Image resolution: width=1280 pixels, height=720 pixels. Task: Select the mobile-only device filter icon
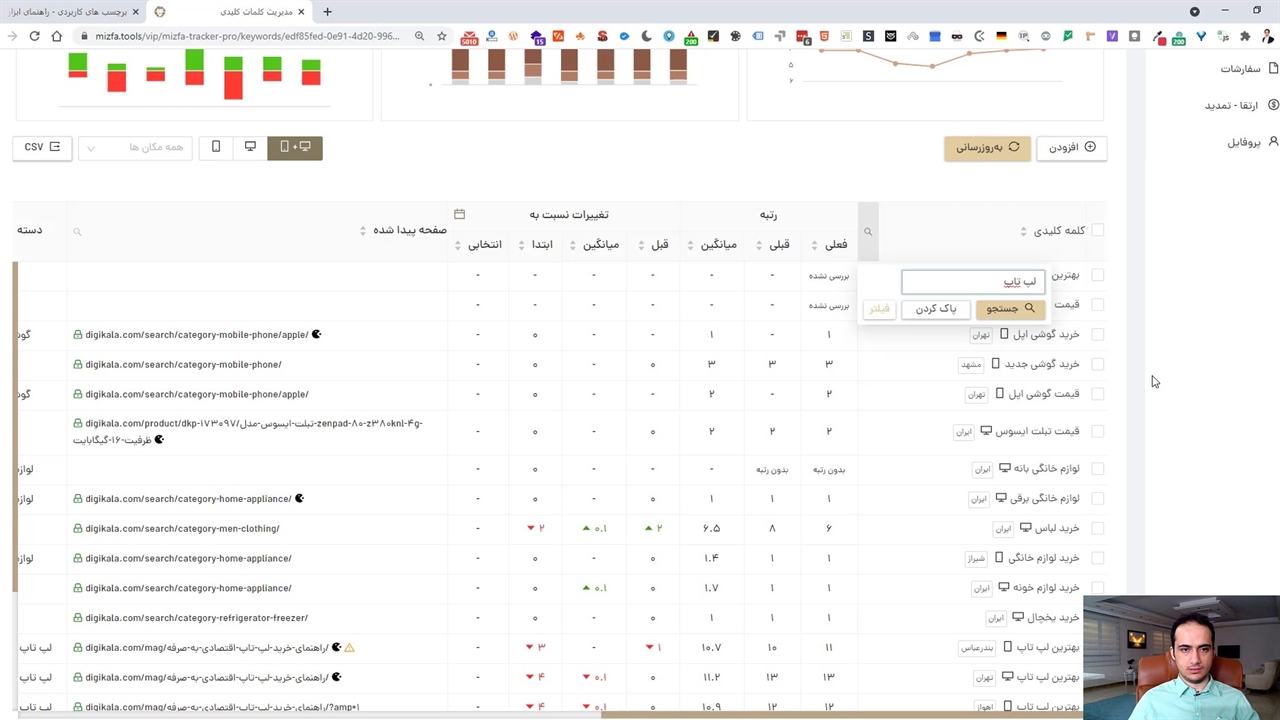216,147
